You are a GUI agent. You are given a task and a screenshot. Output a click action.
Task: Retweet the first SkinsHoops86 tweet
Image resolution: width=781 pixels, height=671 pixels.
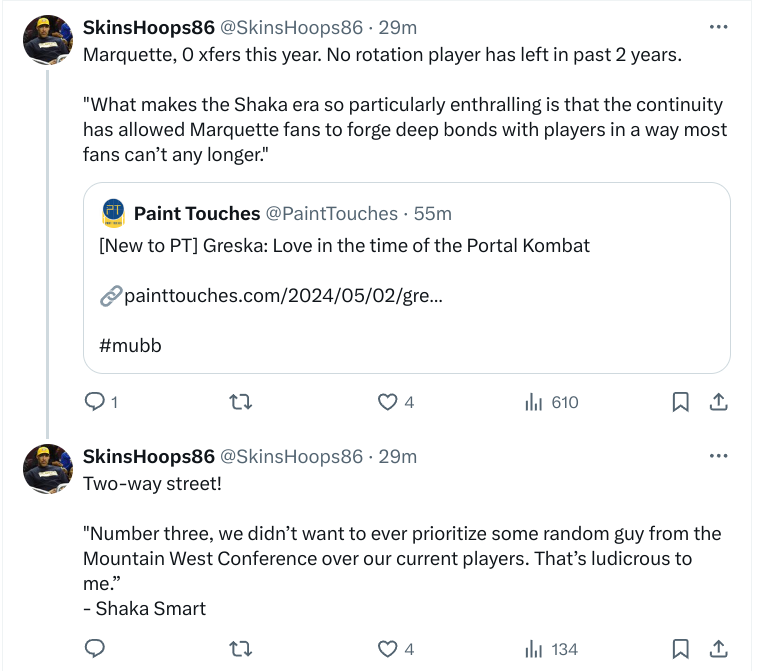pyautogui.click(x=240, y=402)
